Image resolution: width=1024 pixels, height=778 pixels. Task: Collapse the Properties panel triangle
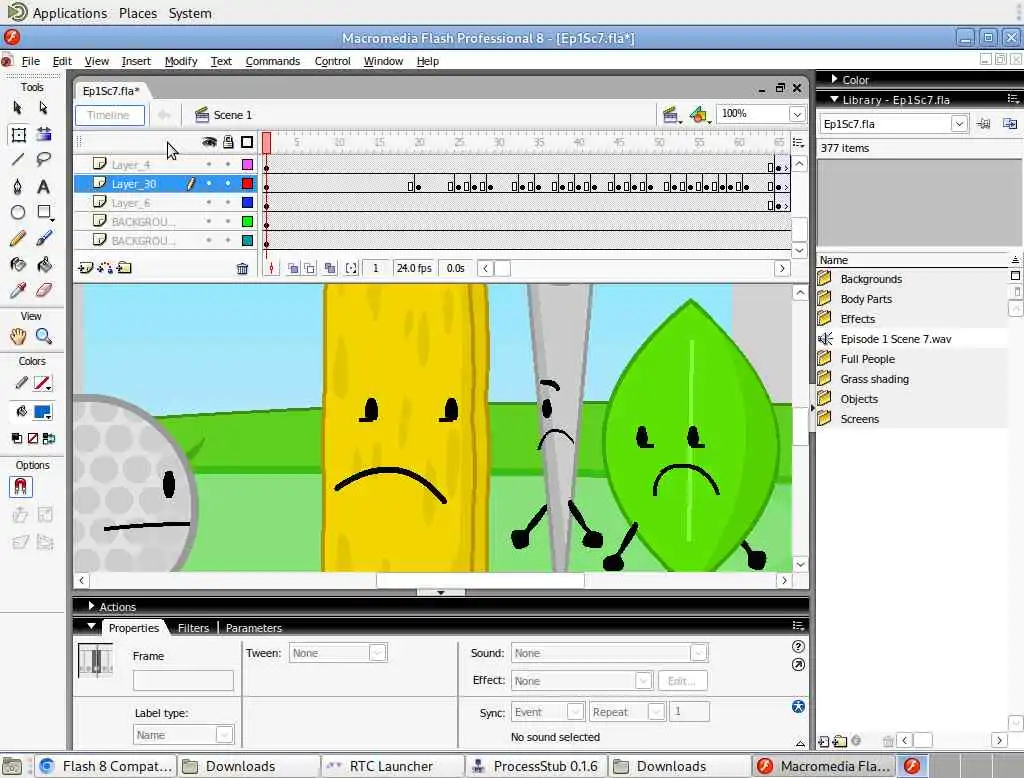[91, 626]
